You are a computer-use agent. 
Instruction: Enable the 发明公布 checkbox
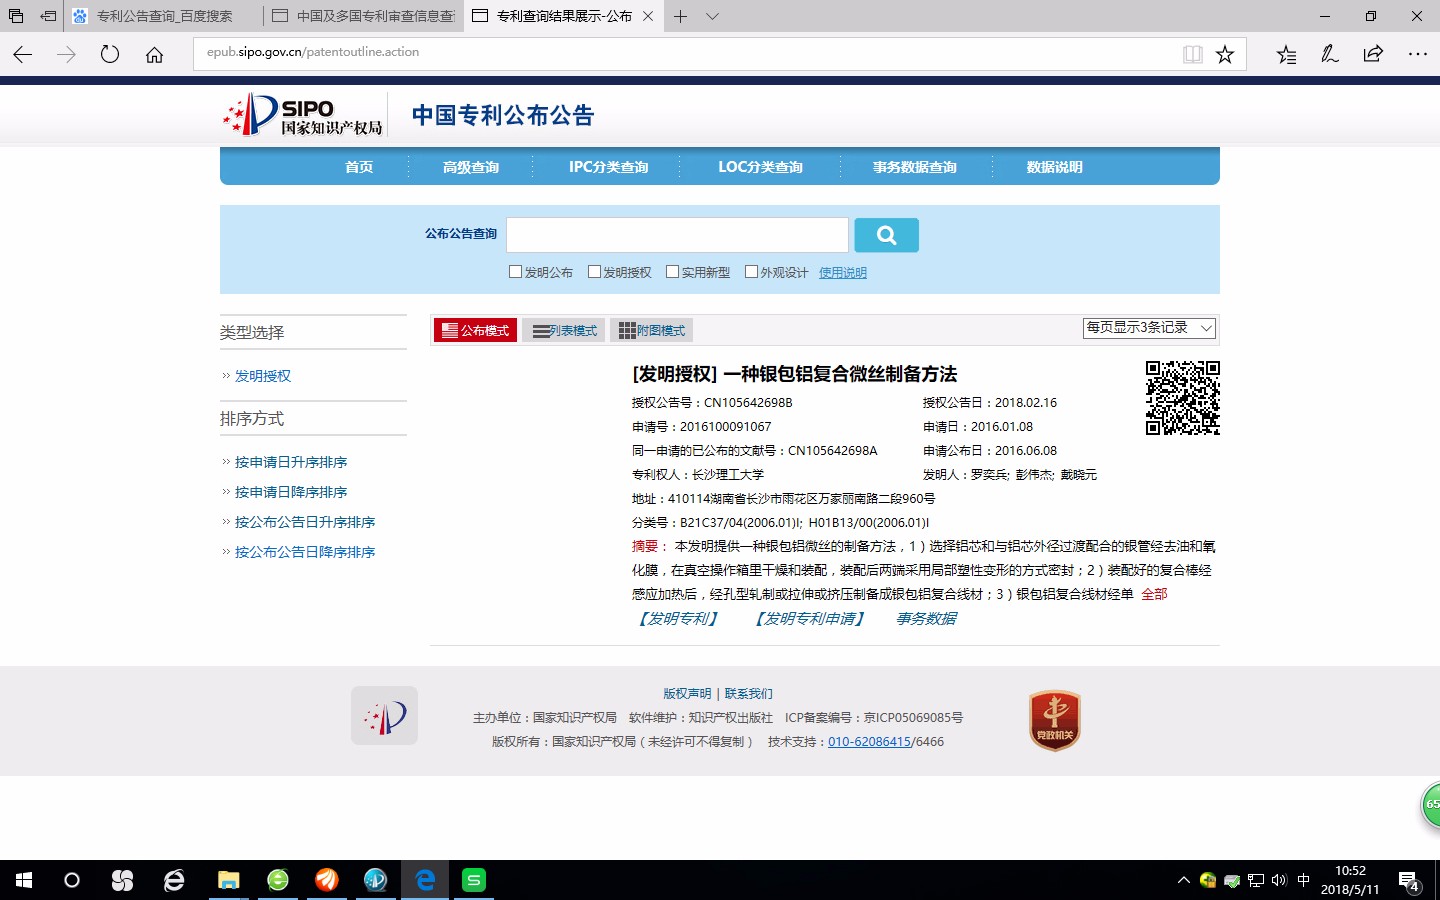click(x=516, y=272)
